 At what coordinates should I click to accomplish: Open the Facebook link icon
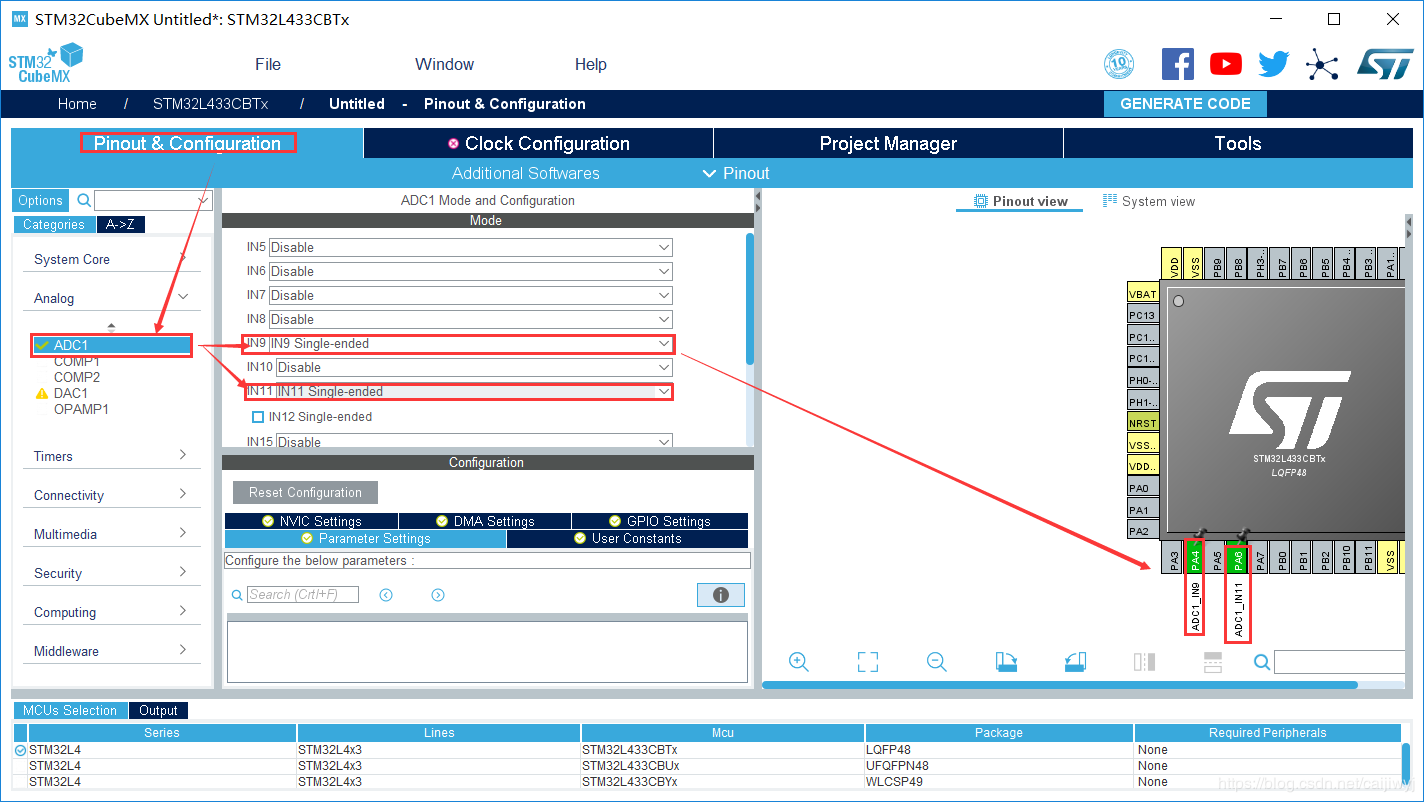1178,64
